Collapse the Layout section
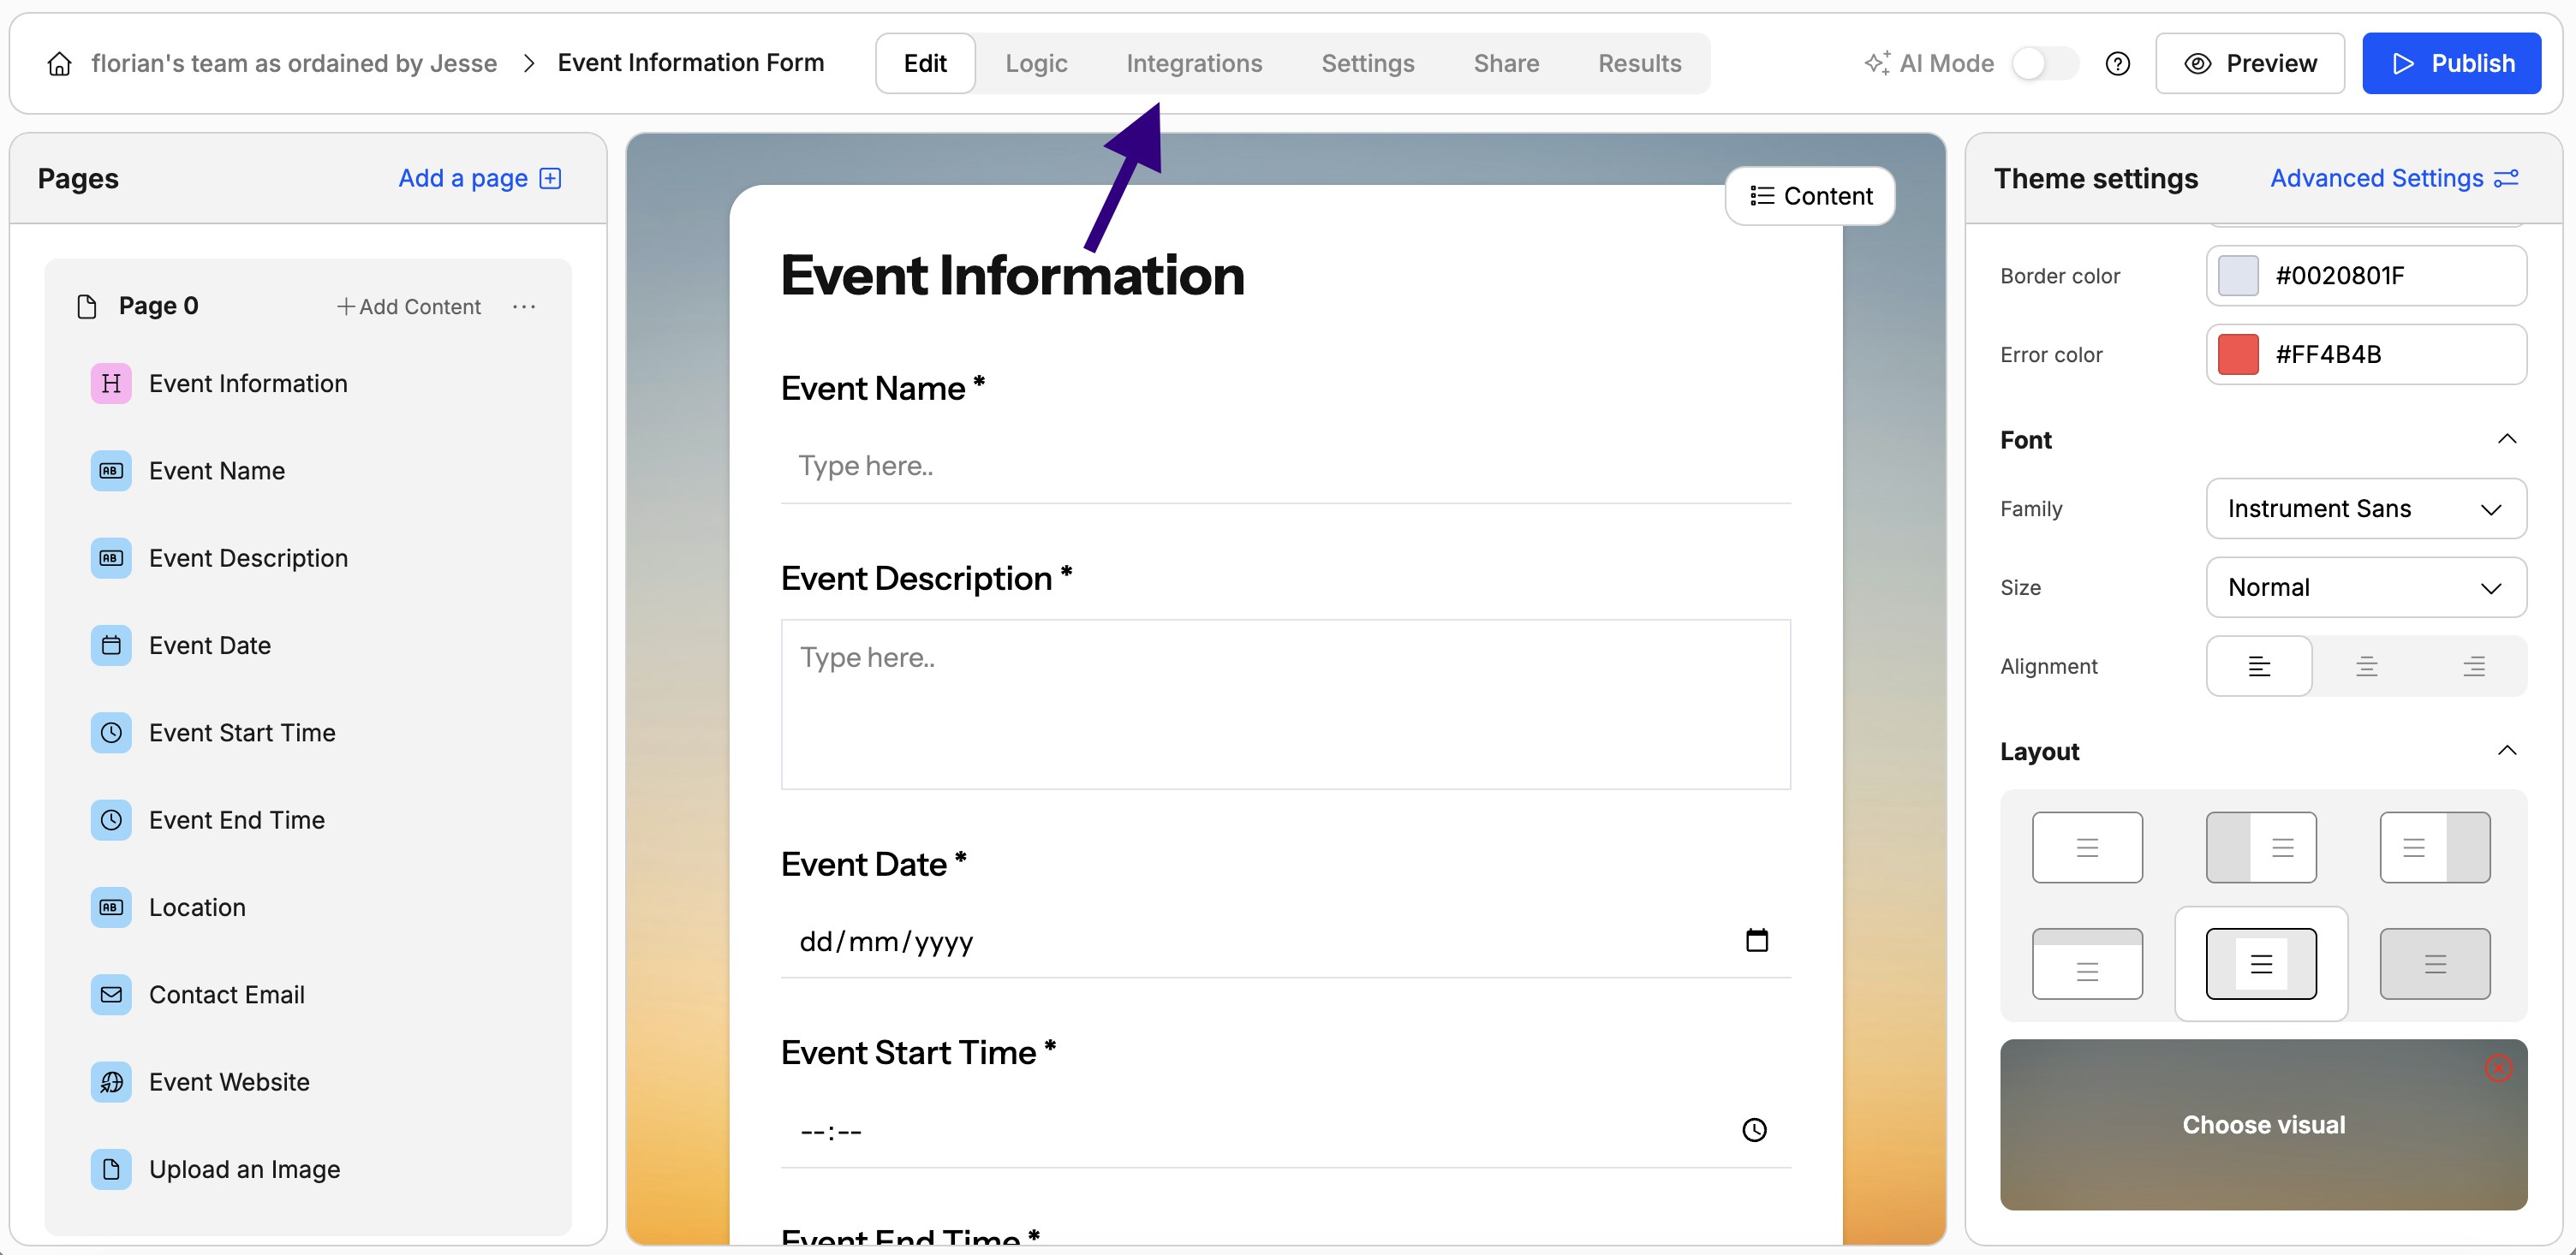The image size is (2576, 1255). click(2507, 751)
